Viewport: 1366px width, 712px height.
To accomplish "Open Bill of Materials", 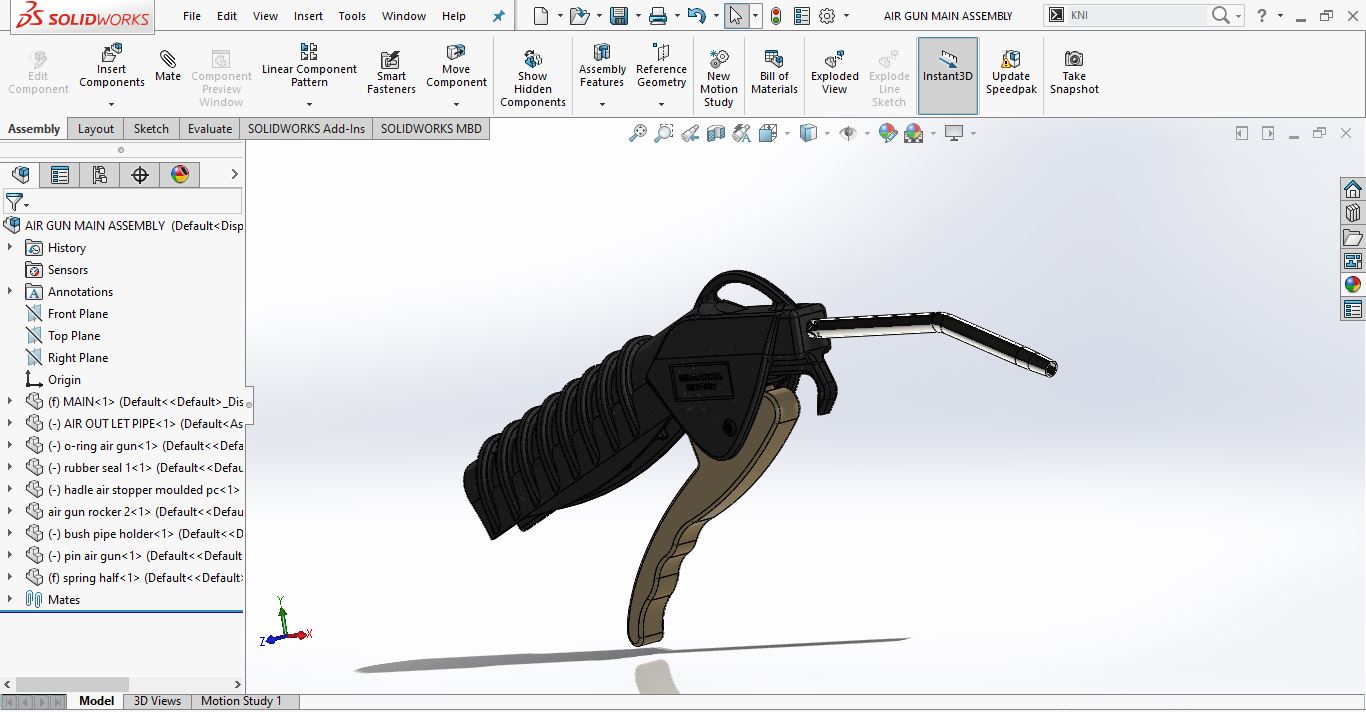I will pyautogui.click(x=774, y=73).
